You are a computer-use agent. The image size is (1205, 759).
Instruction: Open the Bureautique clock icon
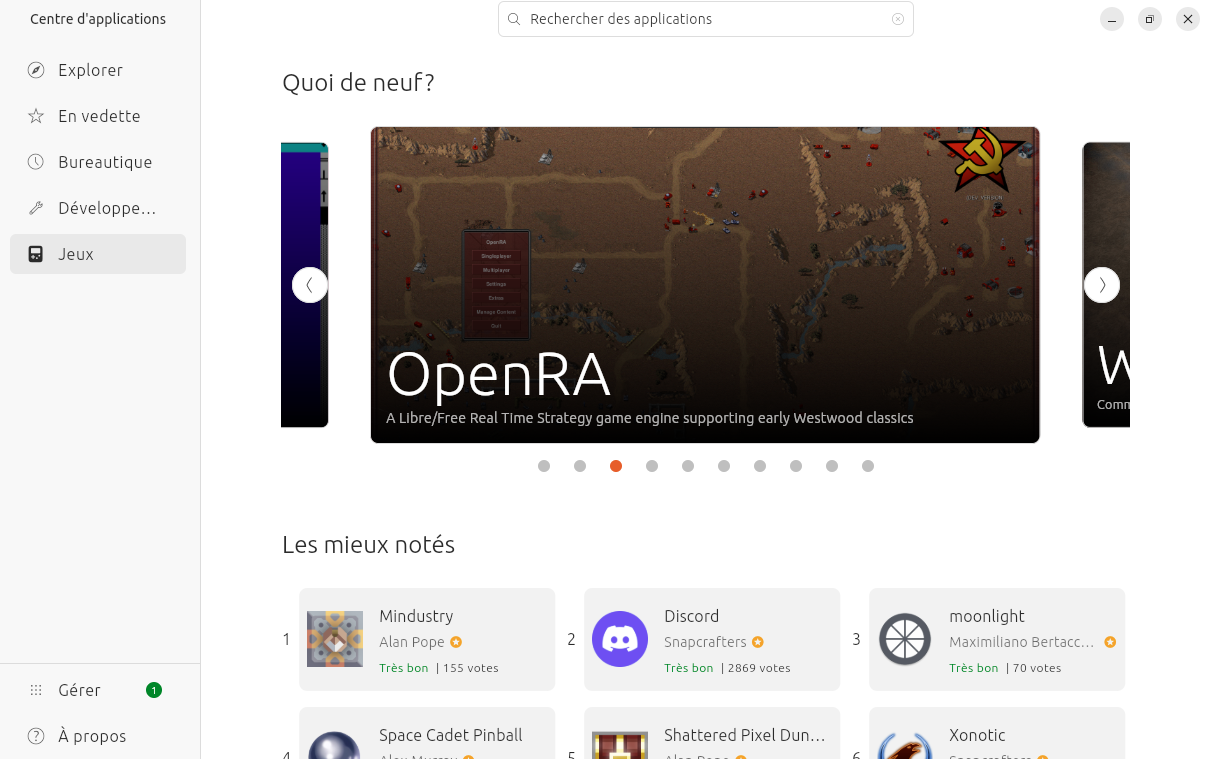click(36, 162)
